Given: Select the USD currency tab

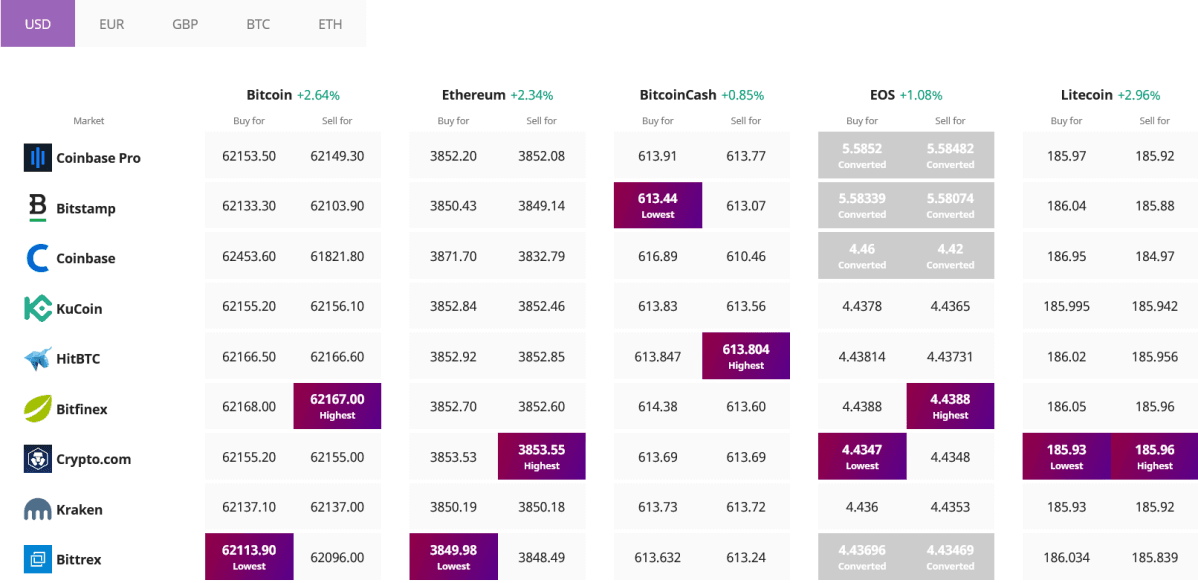Looking at the screenshot, I should point(37,24).
